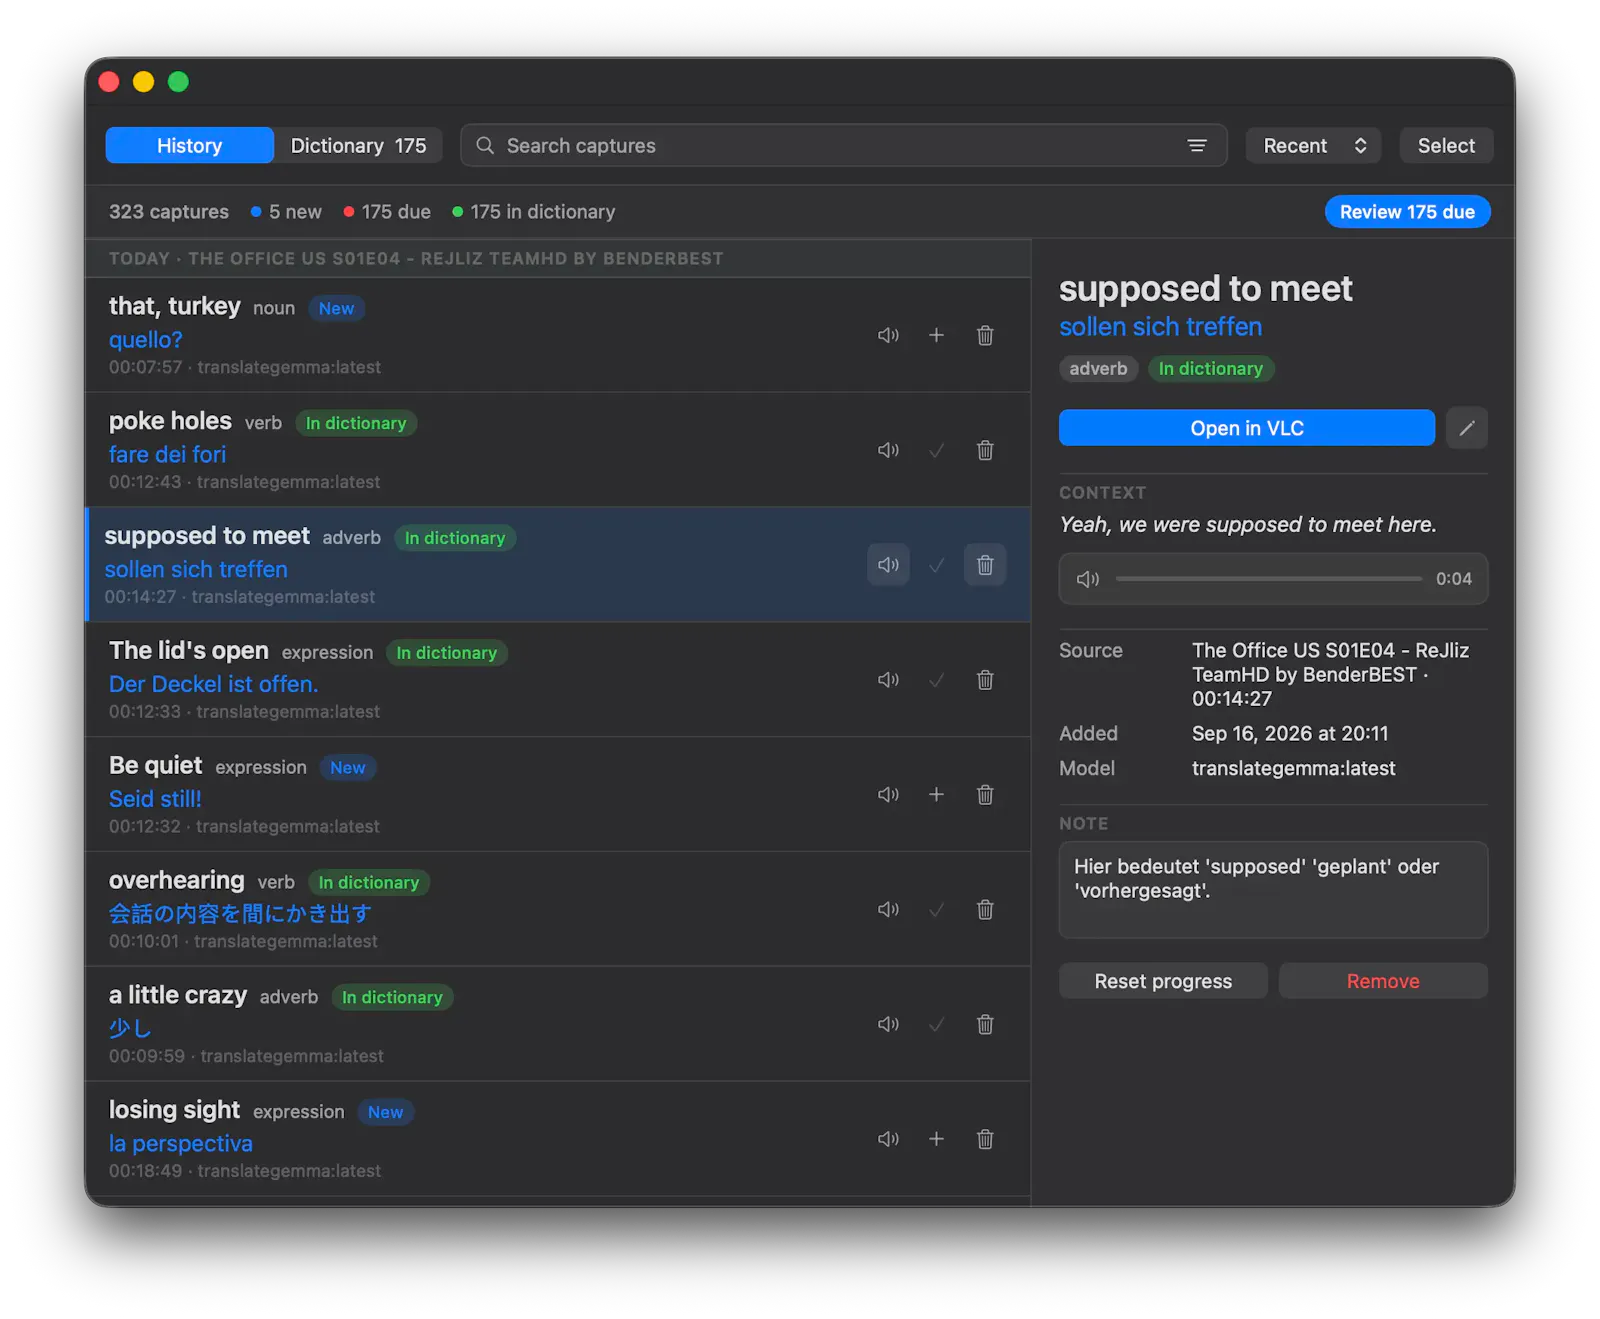This screenshot has width=1600, height=1319.
Task: Click 'In dictionary' badge in detail panel
Action: (x=1210, y=369)
